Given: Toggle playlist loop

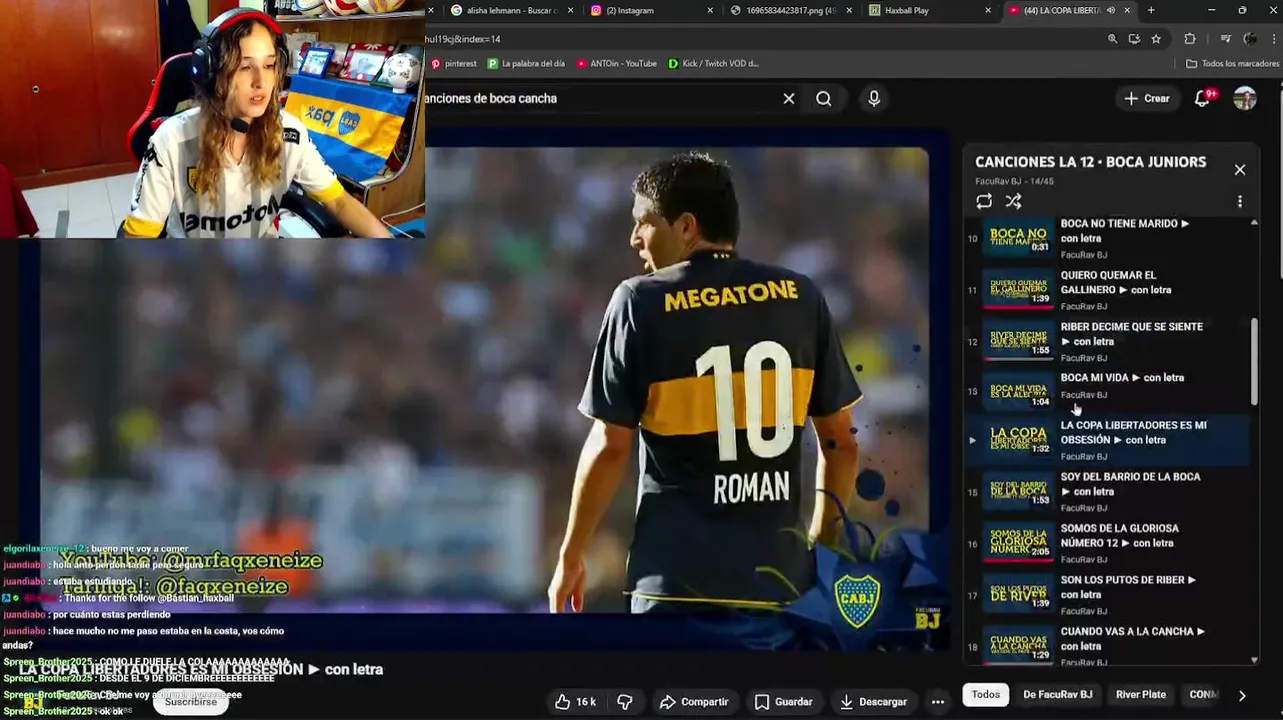Looking at the screenshot, I should coord(984,201).
